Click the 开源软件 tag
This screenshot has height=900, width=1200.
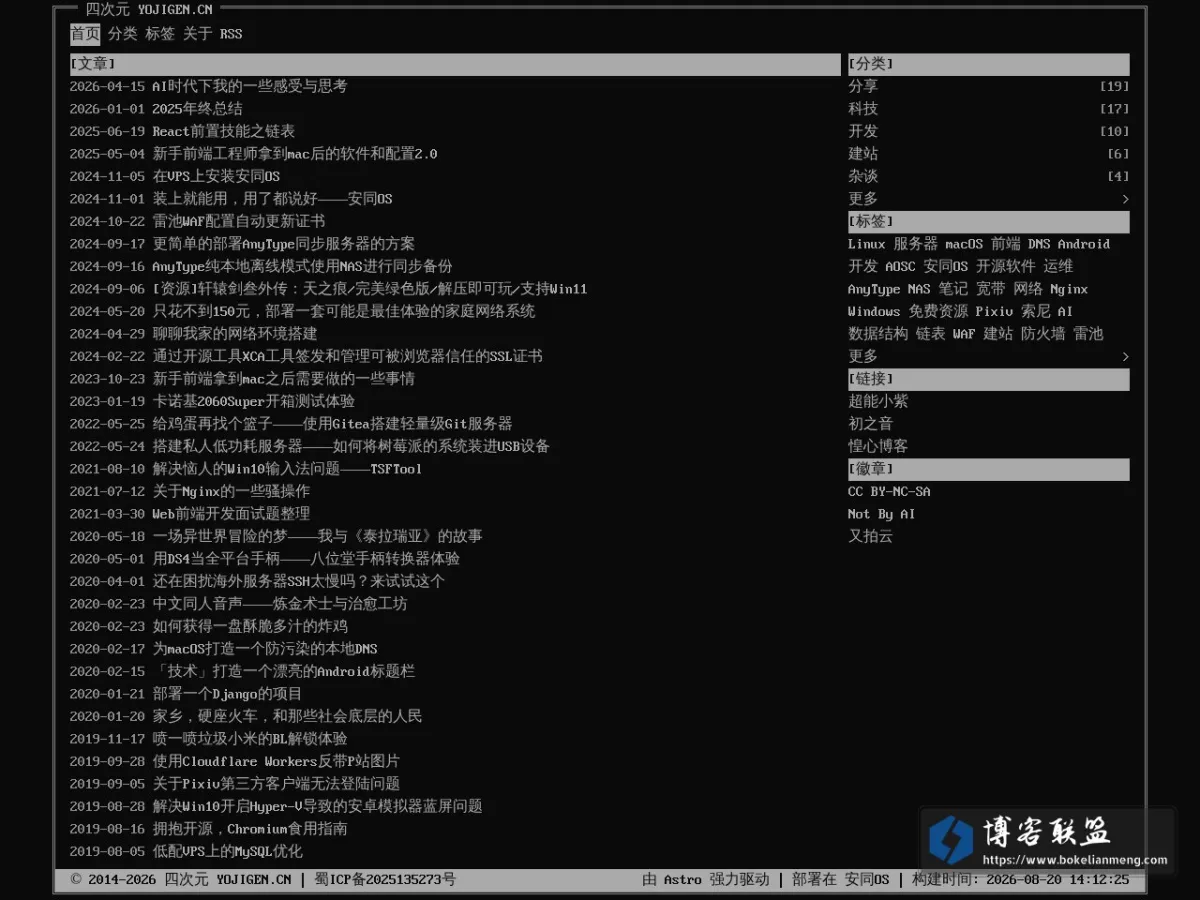click(1006, 266)
